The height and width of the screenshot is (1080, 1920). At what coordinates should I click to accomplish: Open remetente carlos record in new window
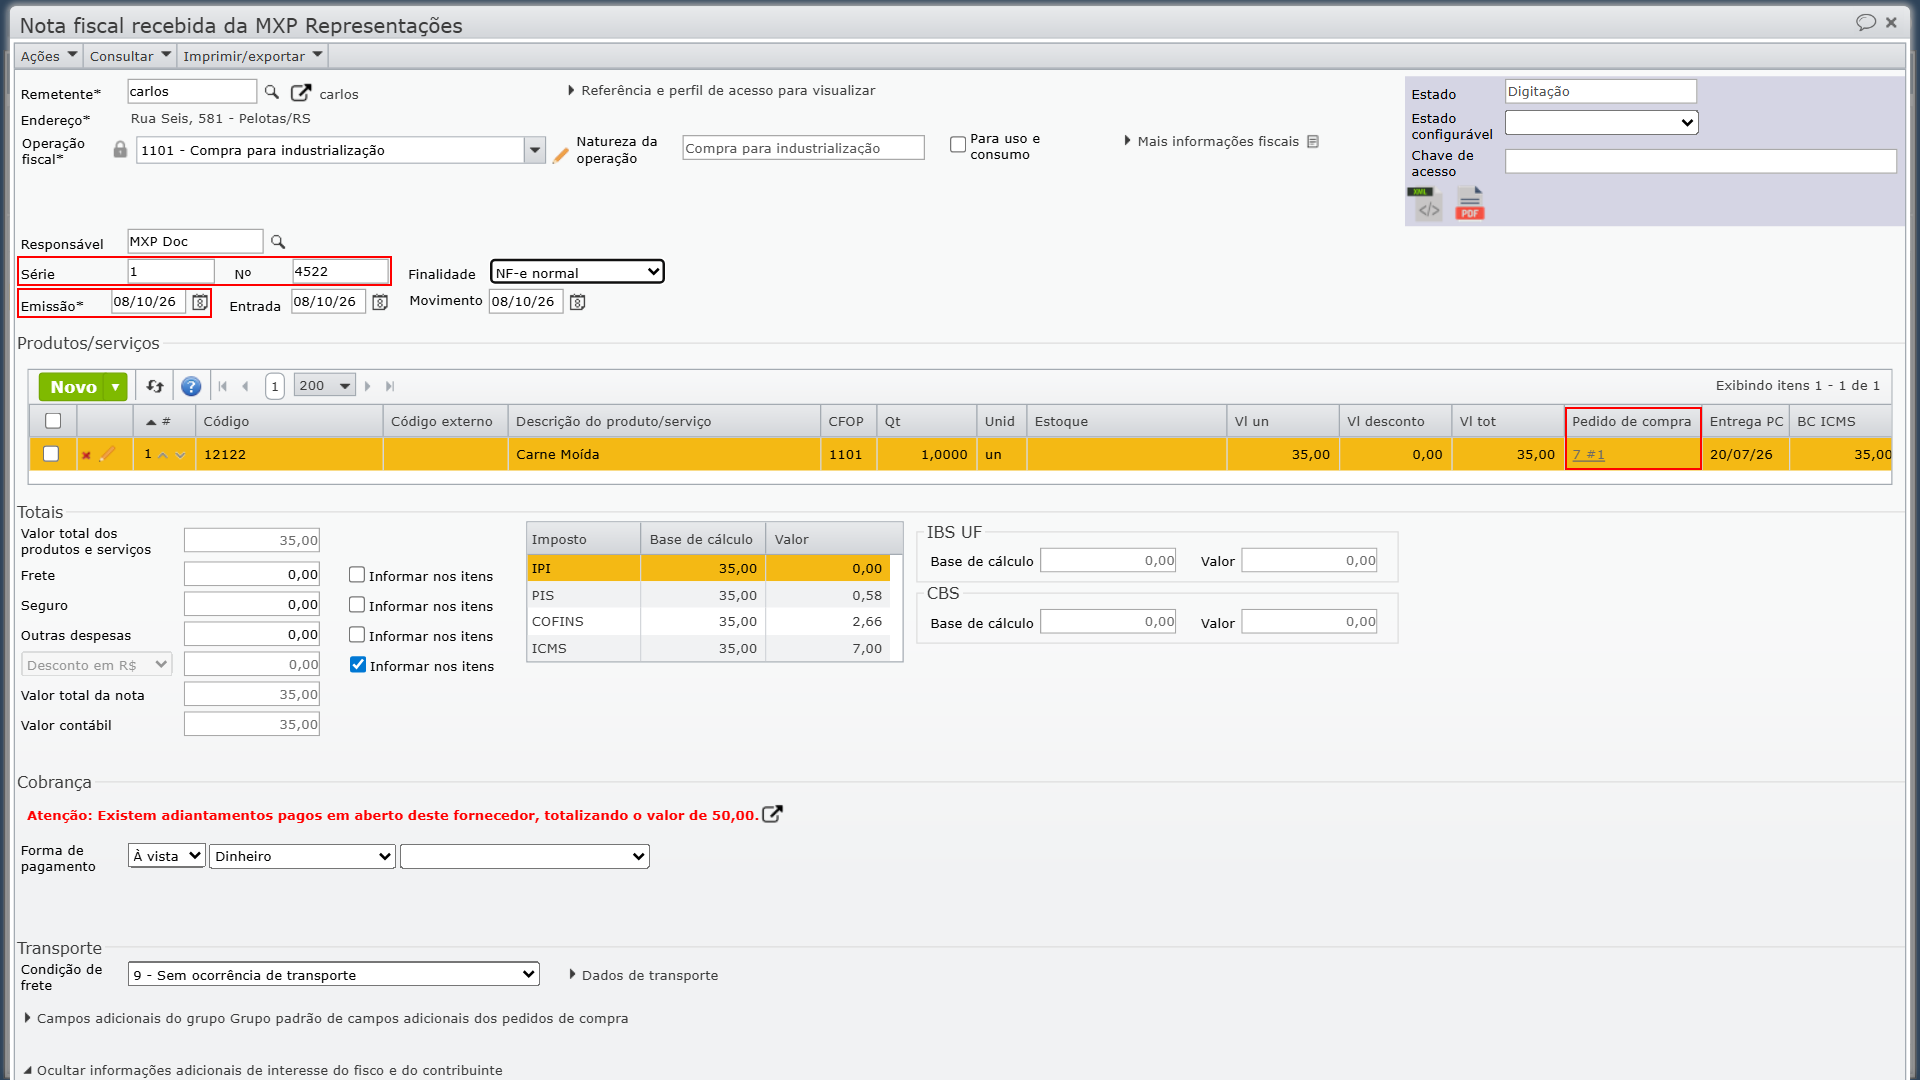point(300,92)
